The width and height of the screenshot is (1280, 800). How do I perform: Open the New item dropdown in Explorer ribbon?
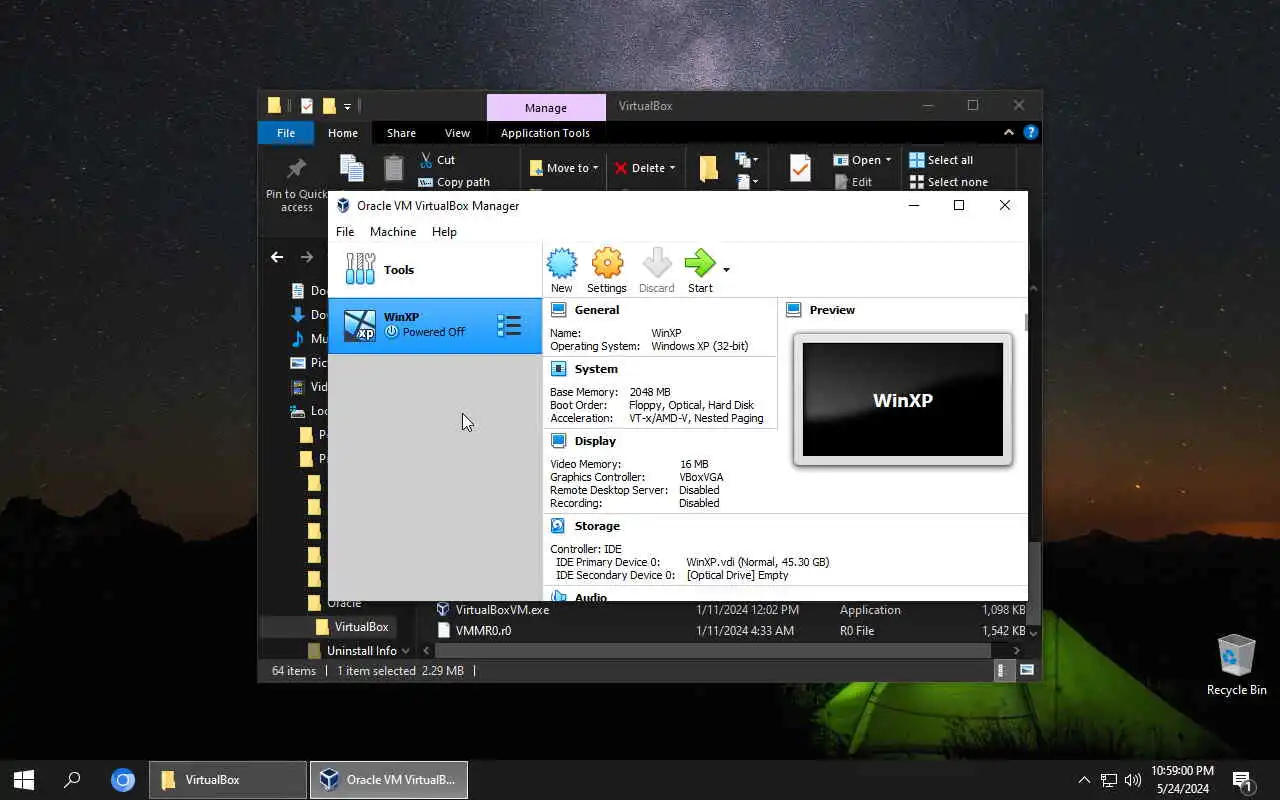(747, 160)
